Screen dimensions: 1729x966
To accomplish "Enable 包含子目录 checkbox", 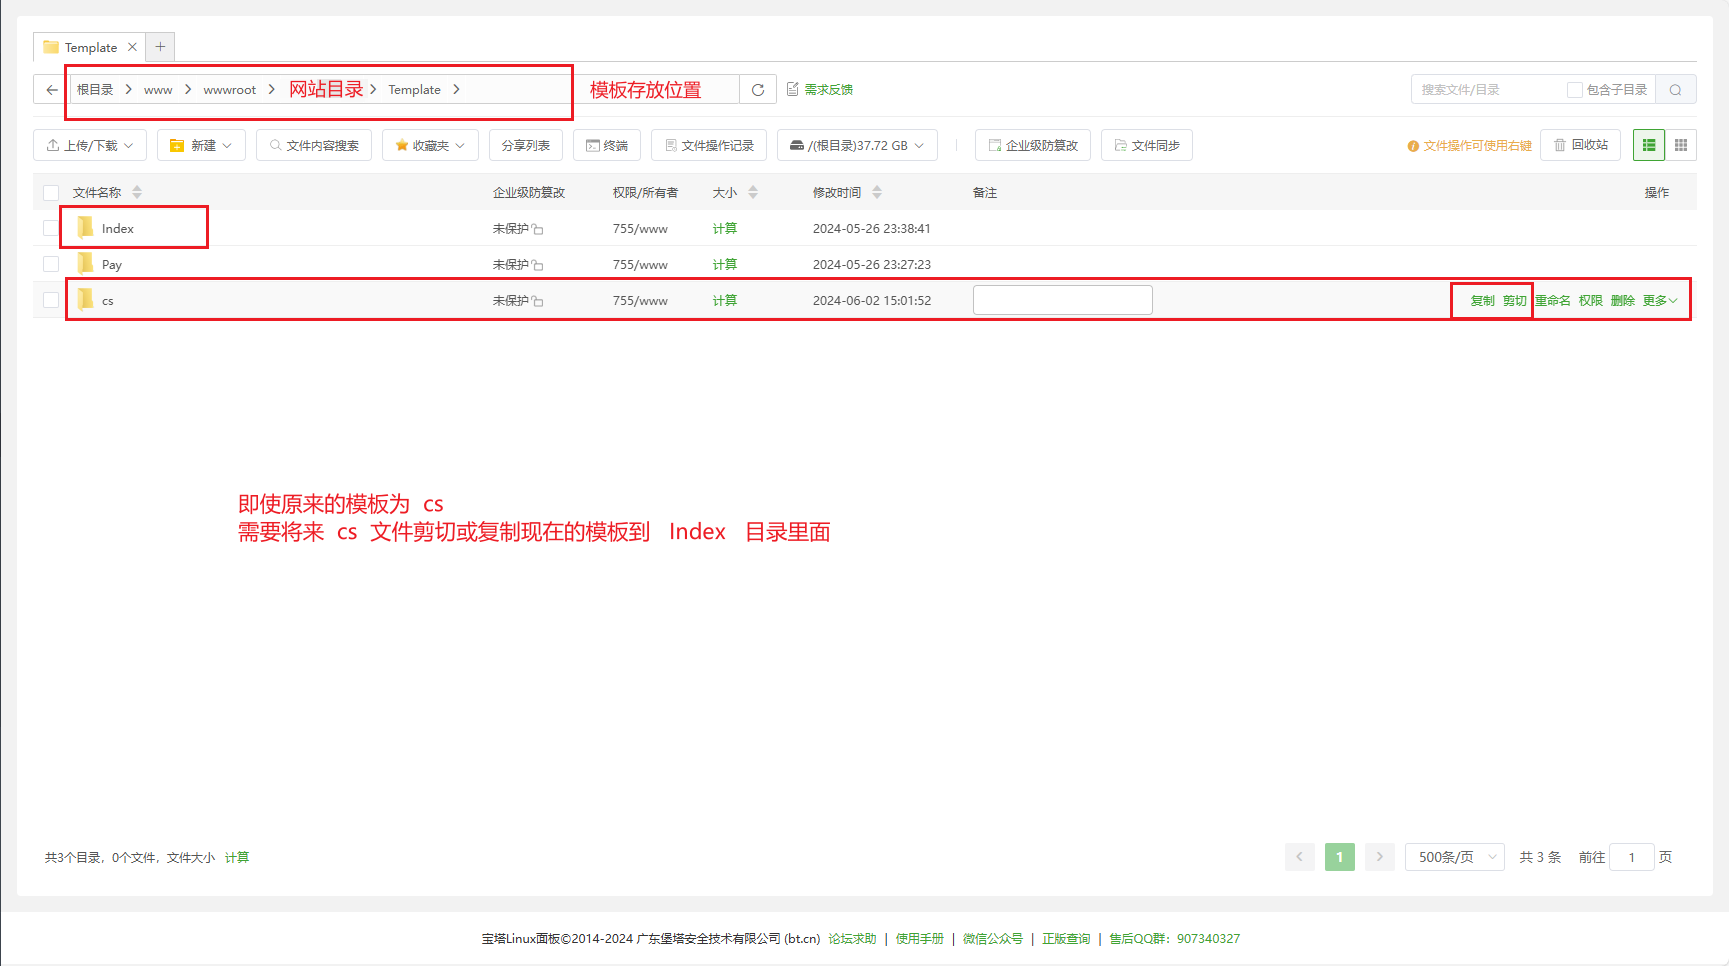I will [1574, 90].
